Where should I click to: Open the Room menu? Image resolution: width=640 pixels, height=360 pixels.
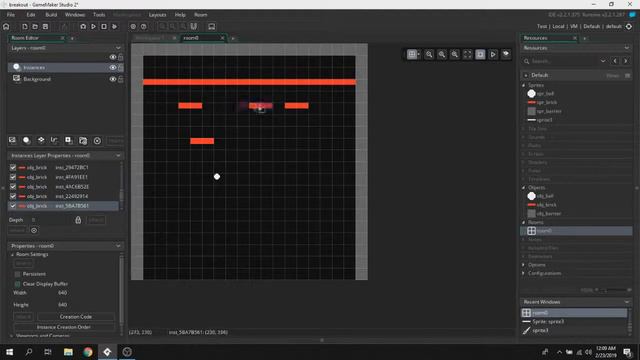point(200,15)
